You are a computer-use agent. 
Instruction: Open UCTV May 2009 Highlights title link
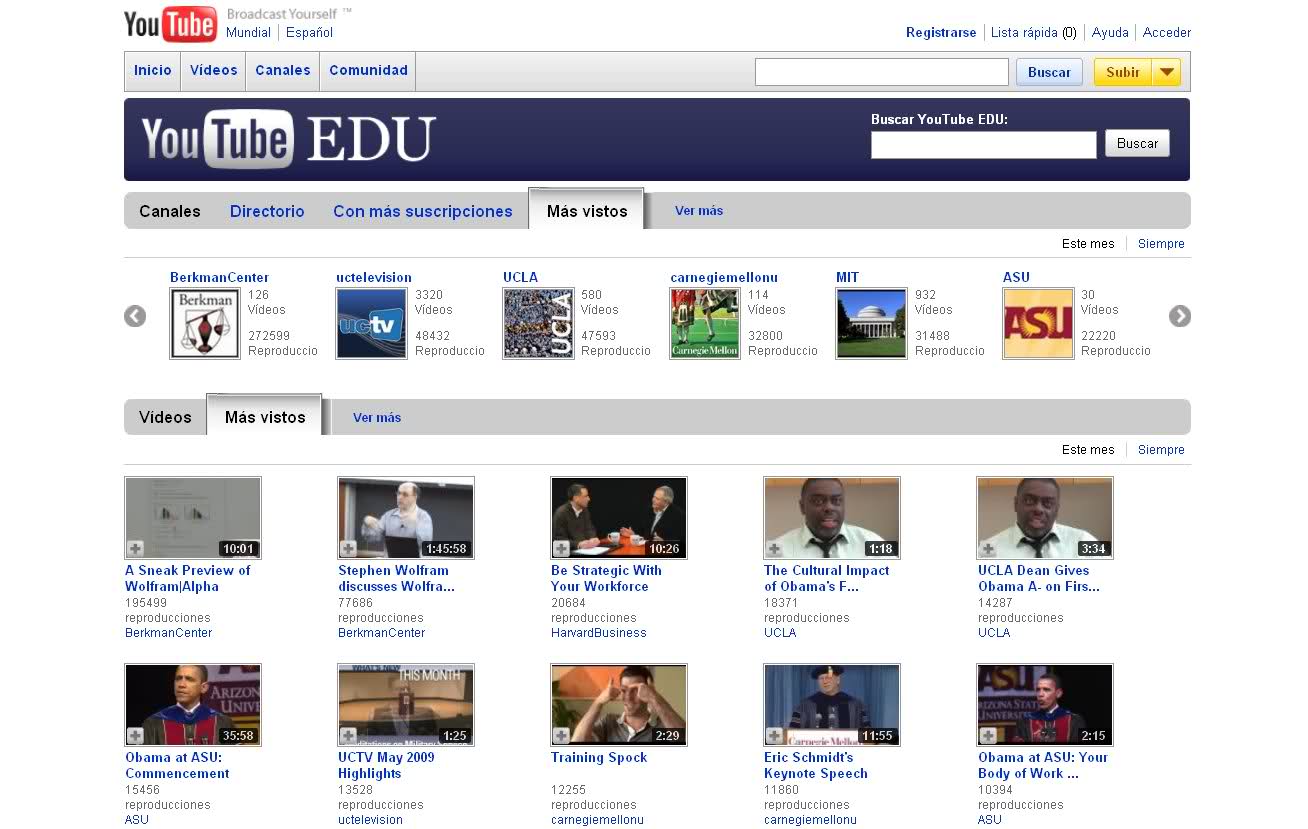(386, 766)
